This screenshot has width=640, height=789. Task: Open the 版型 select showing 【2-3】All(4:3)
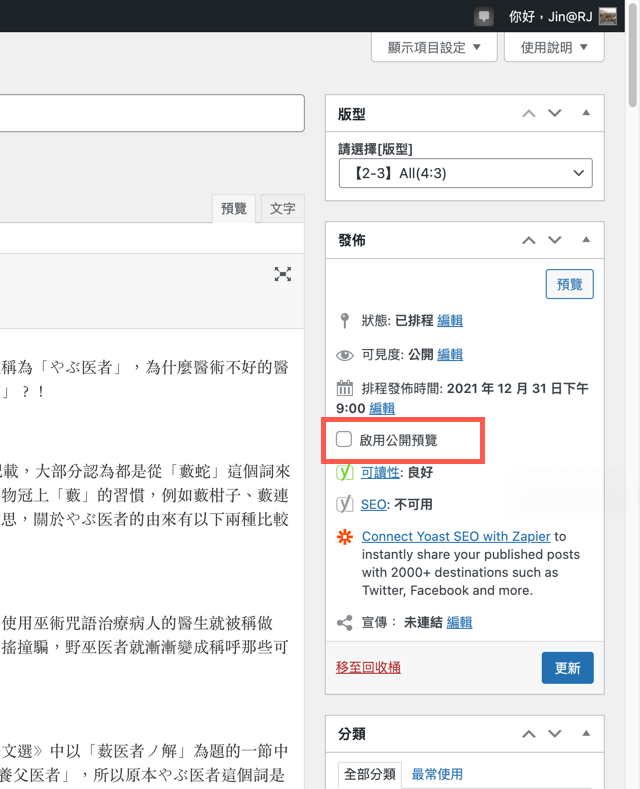click(465, 173)
